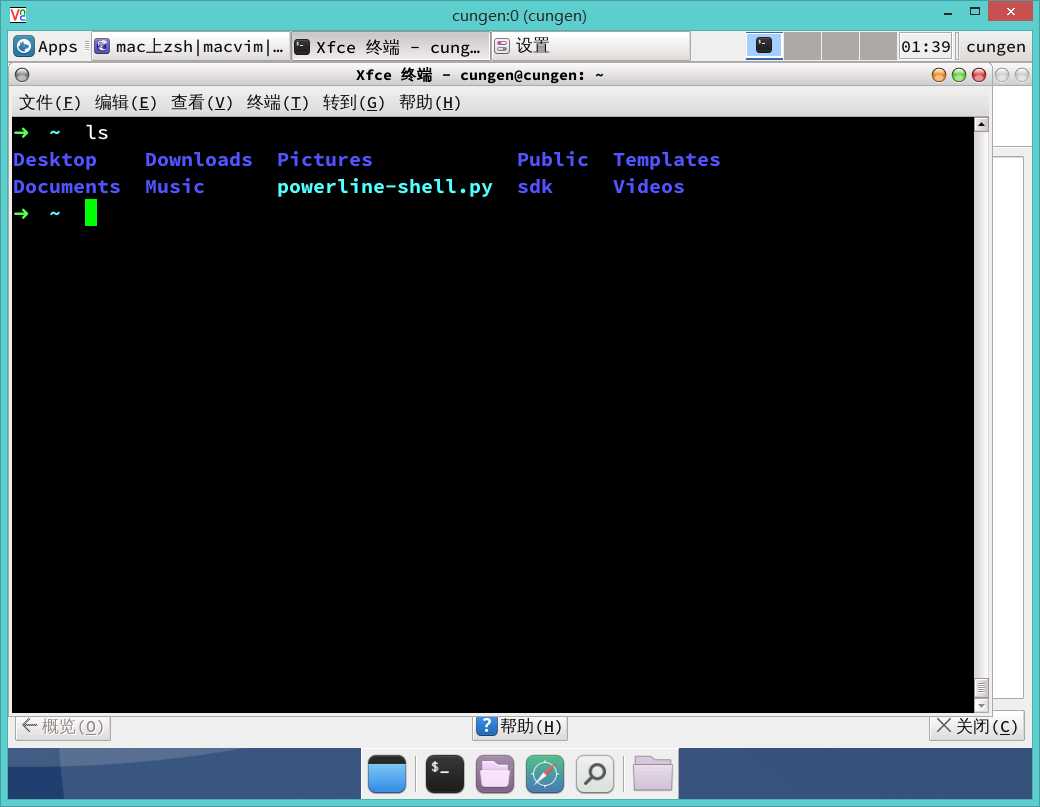Image resolution: width=1040 pixels, height=807 pixels.
Task: Click the 帮助(H) button in settings window
Action: click(x=520, y=727)
